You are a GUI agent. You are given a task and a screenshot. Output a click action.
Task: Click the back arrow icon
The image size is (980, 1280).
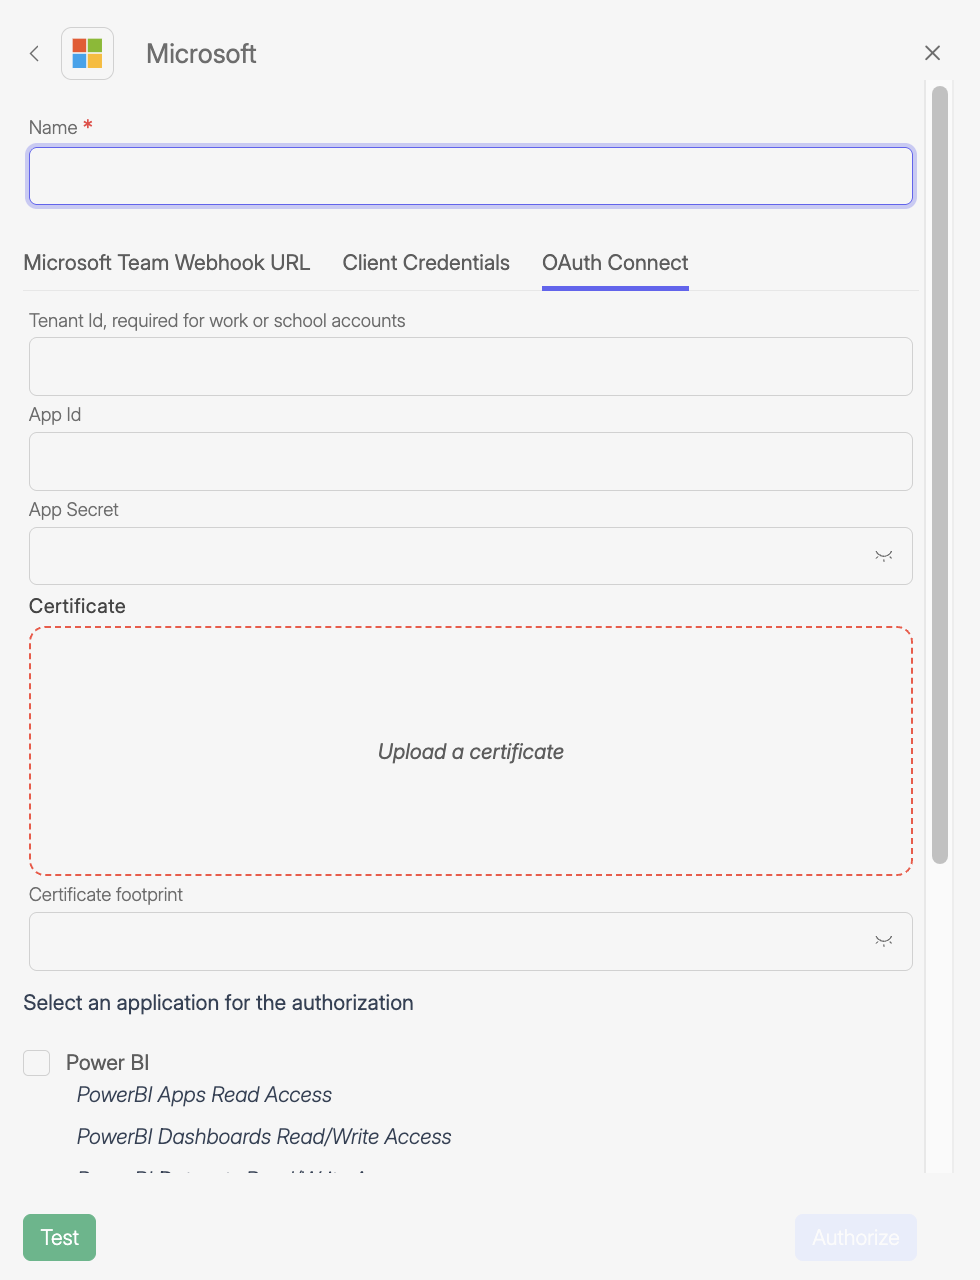(x=34, y=53)
